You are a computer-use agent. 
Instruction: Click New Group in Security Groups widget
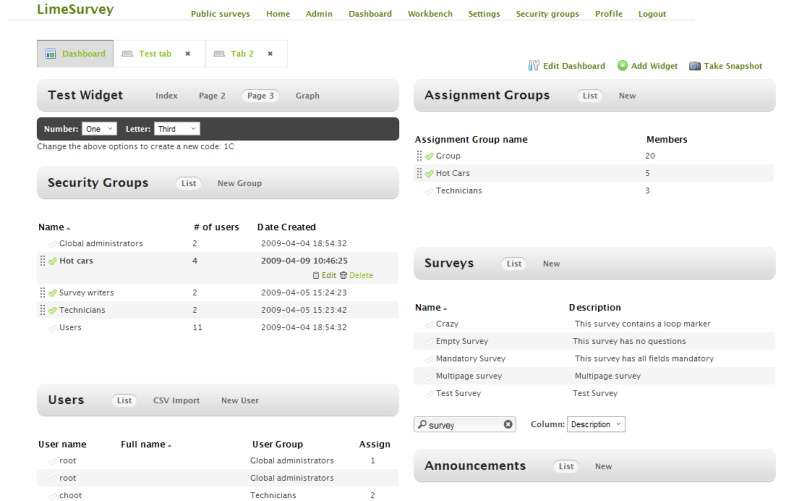point(239,183)
